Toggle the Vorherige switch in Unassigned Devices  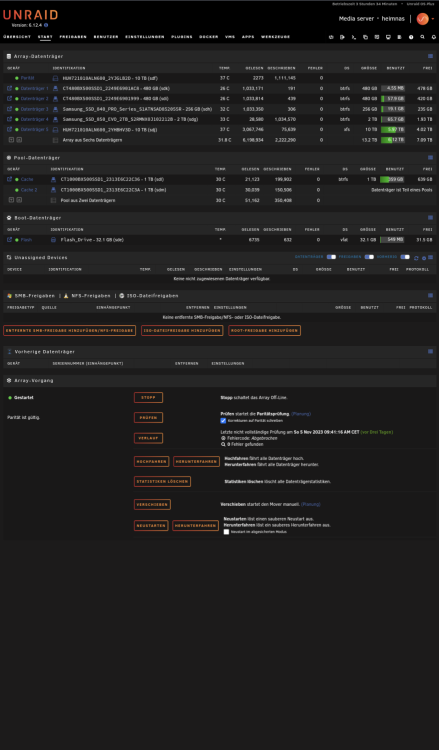(405, 257)
